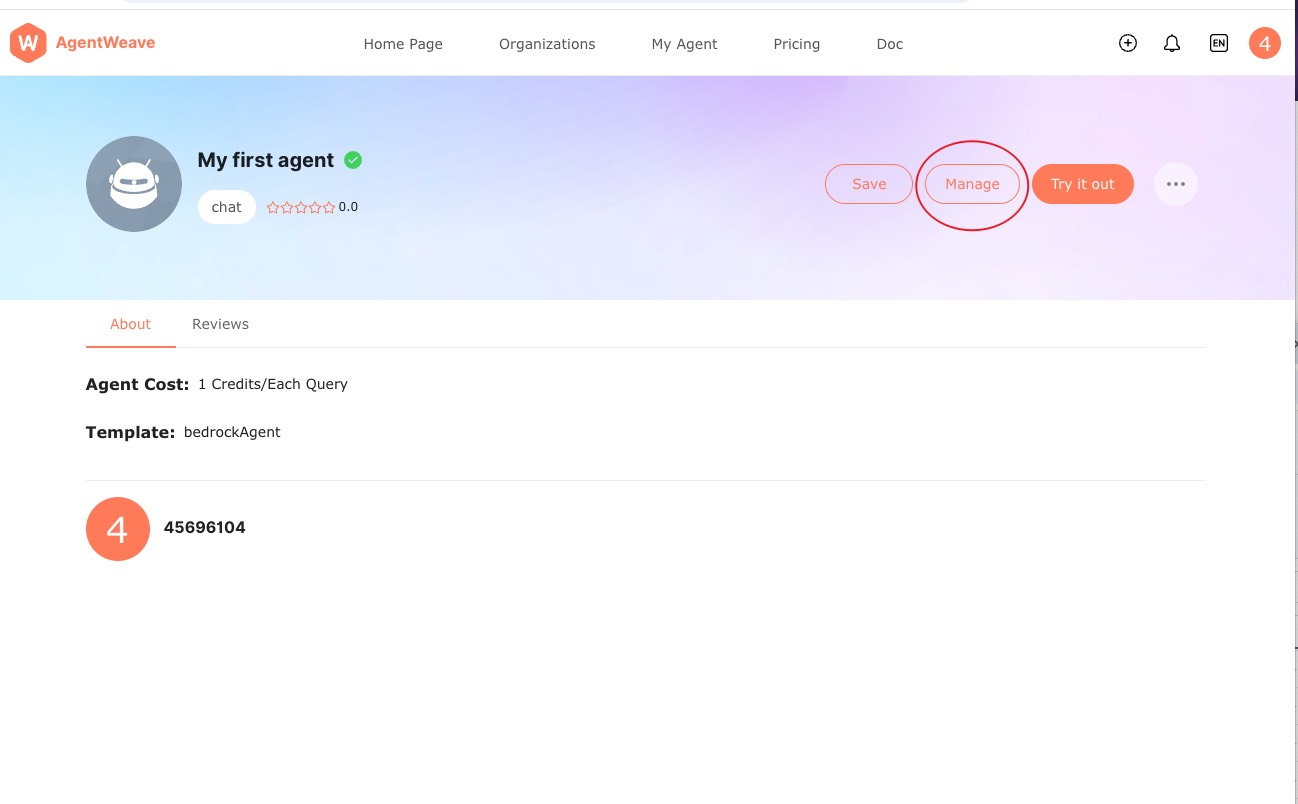Click the third star on the rating slider
The width and height of the screenshot is (1298, 804).
coord(301,207)
